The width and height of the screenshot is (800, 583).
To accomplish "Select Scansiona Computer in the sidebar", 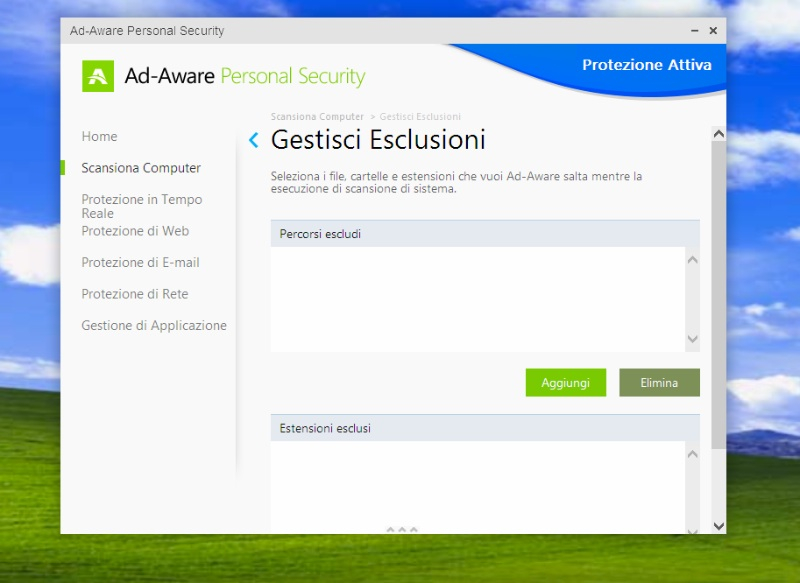I will [141, 168].
